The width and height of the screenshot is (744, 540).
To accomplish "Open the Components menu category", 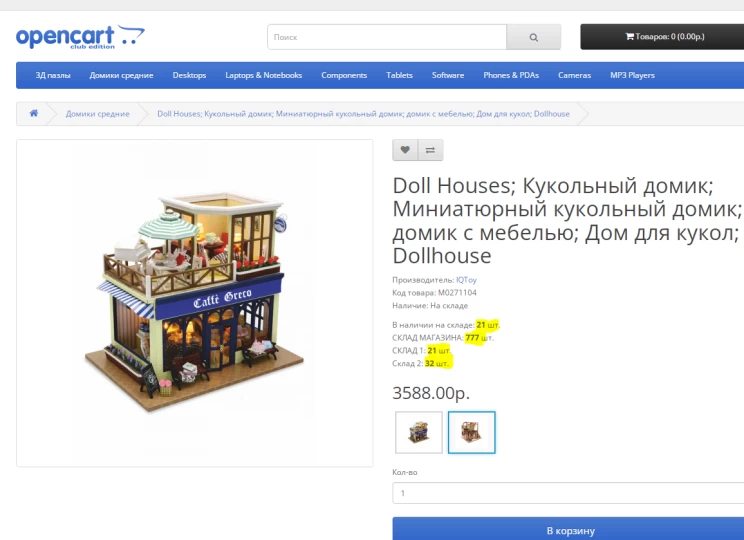I will click(344, 75).
